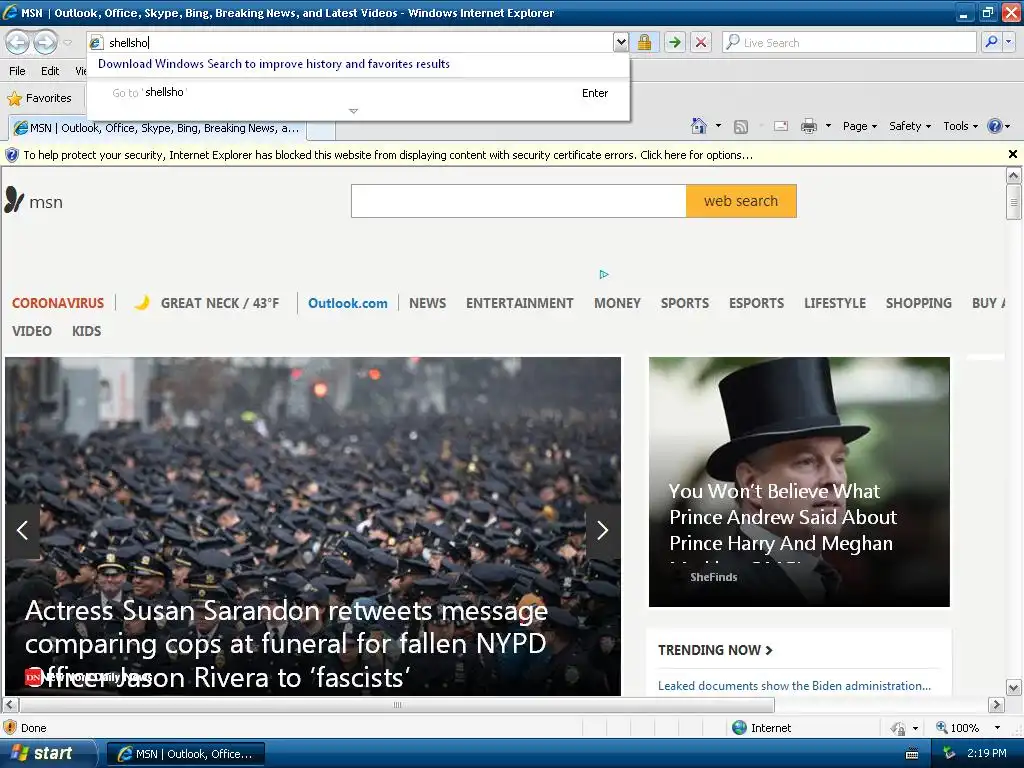Open the recent pages dropdown arrow

67,42
